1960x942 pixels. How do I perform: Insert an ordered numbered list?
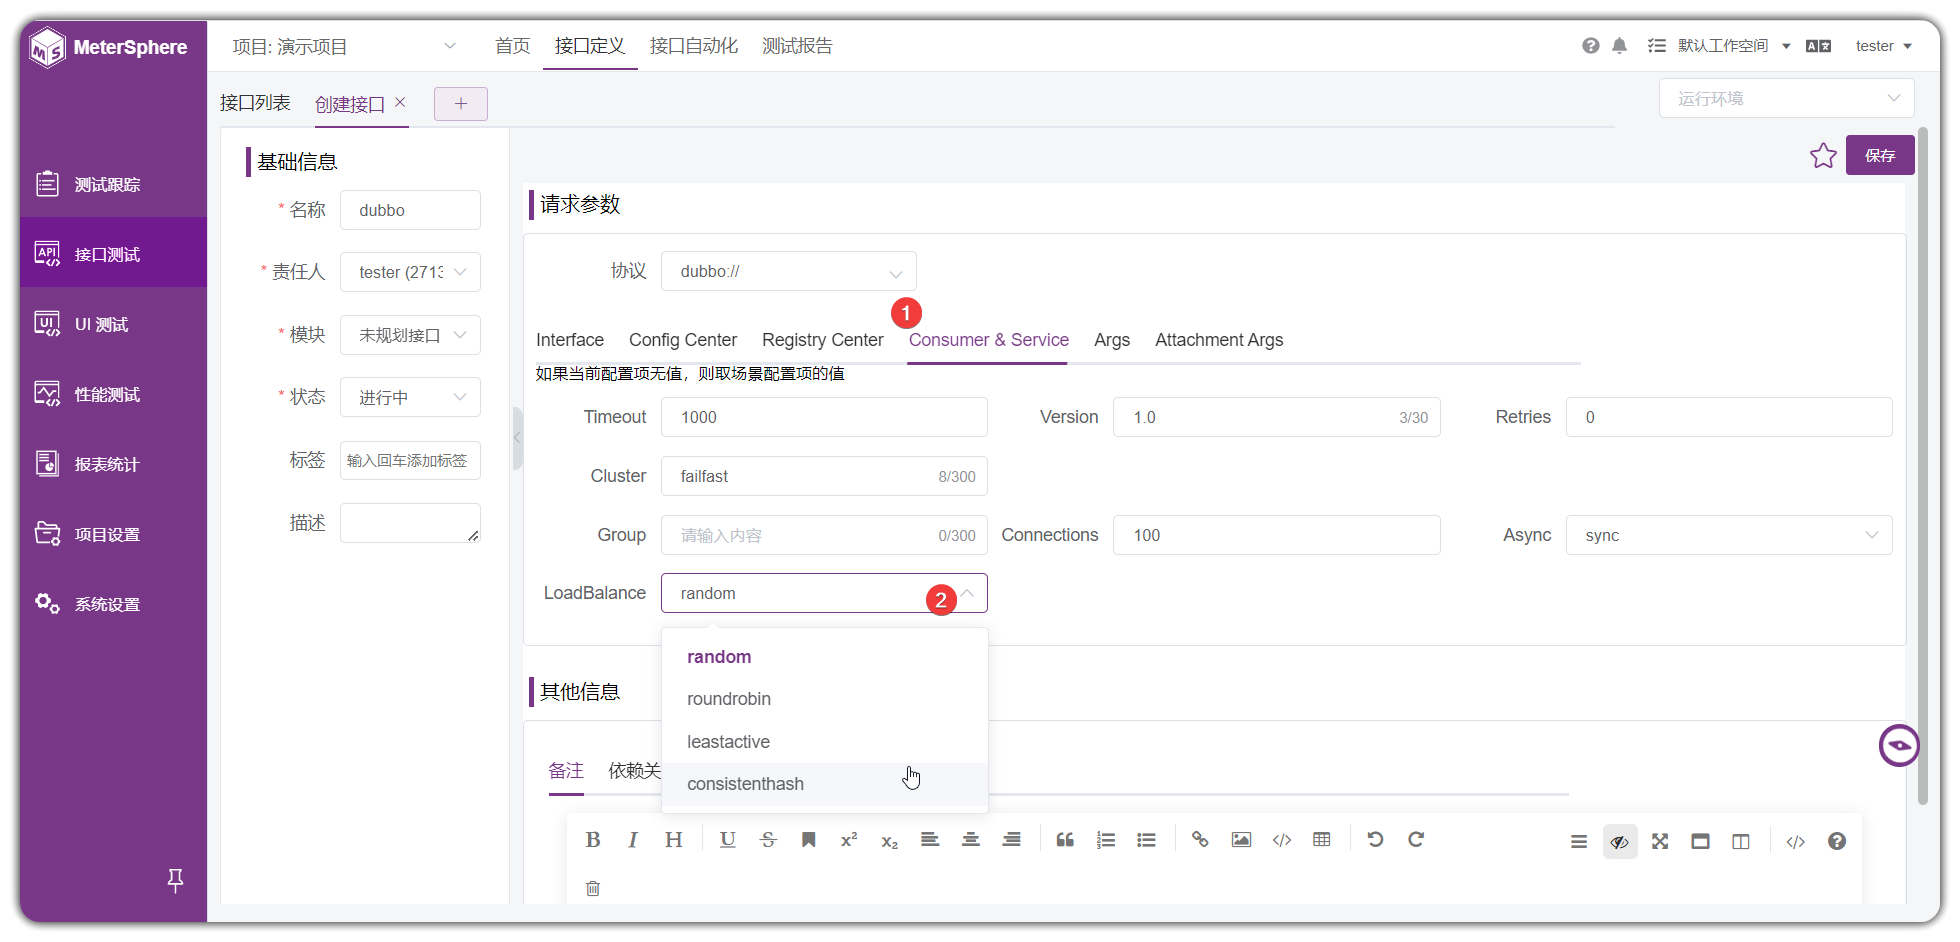pos(1106,840)
